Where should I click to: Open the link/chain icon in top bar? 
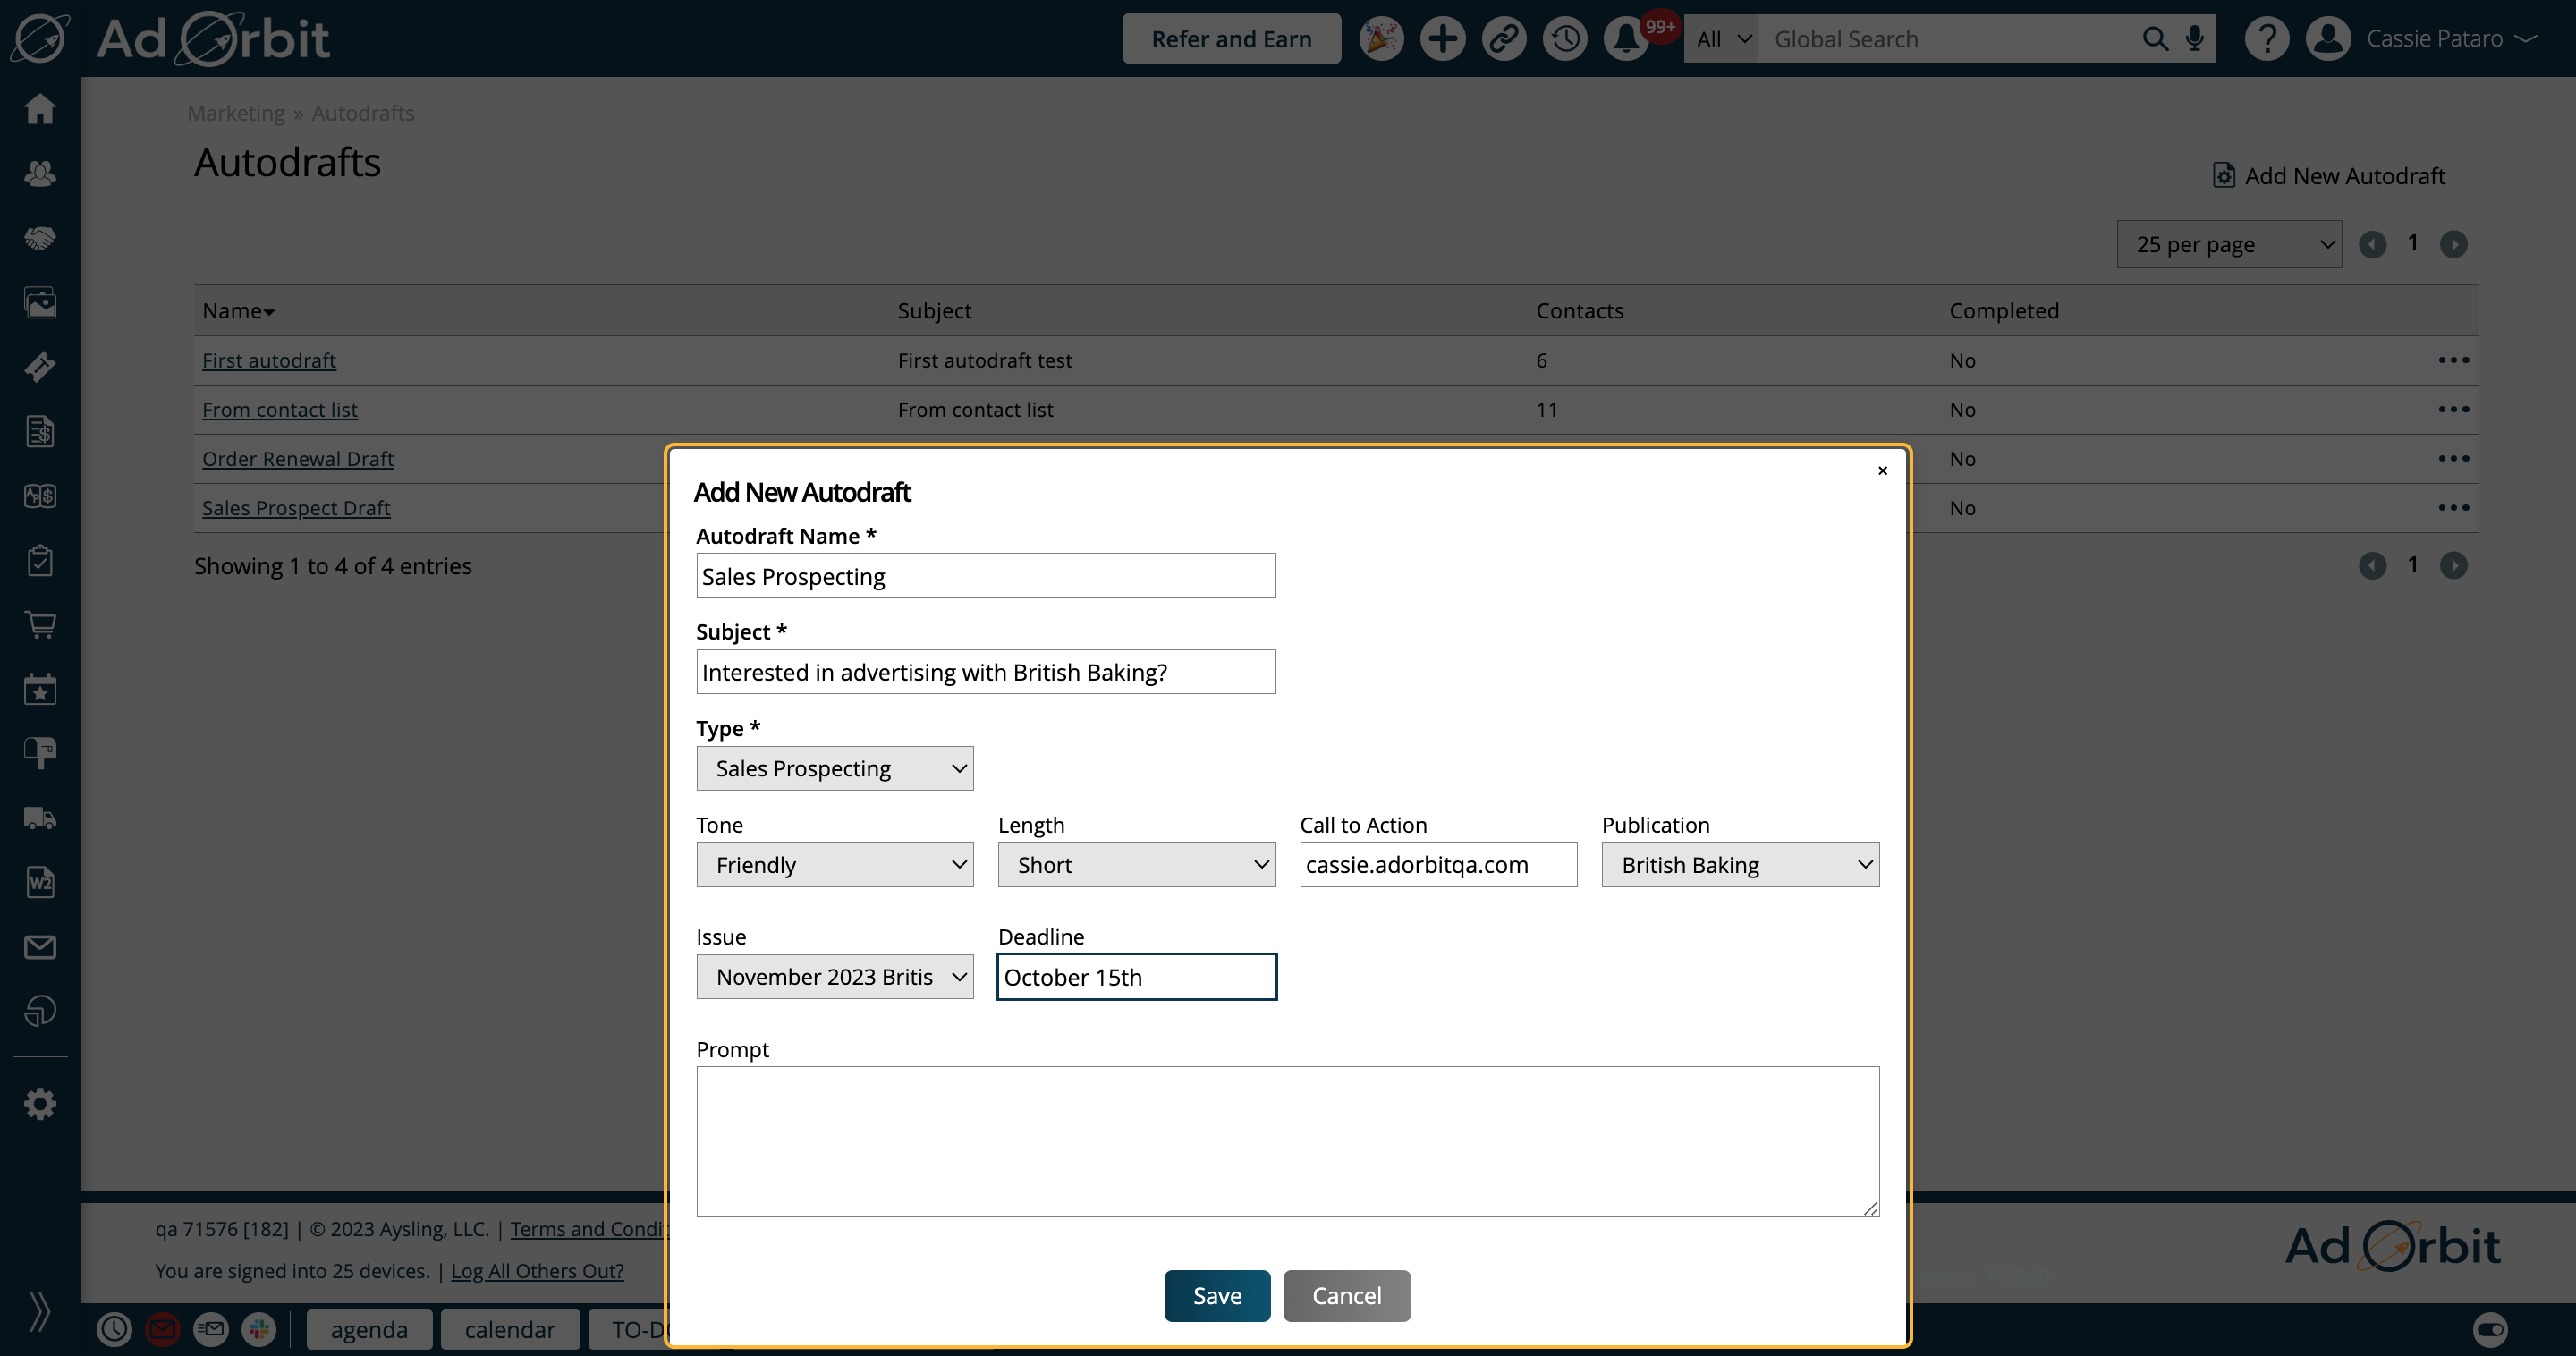click(1504, 38)
